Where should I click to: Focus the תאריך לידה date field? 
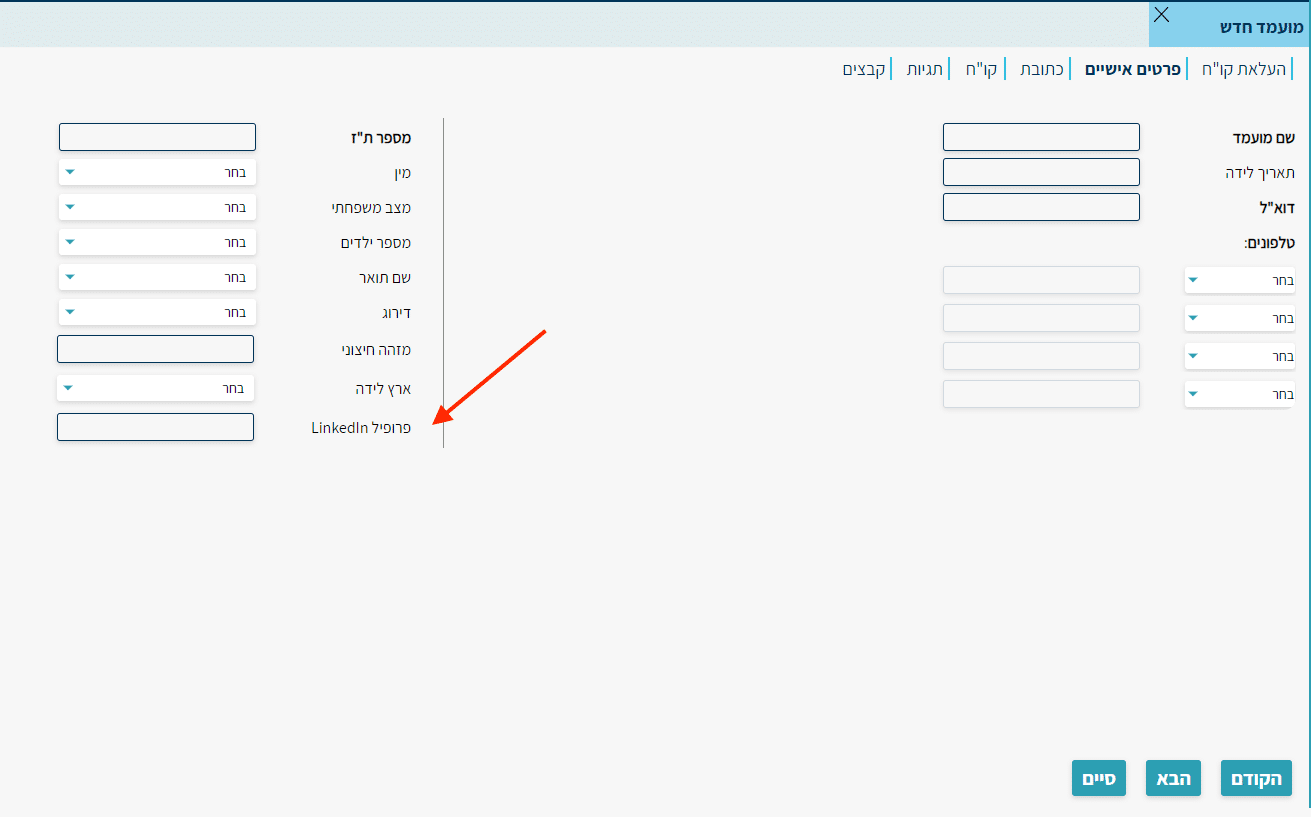1041,172
